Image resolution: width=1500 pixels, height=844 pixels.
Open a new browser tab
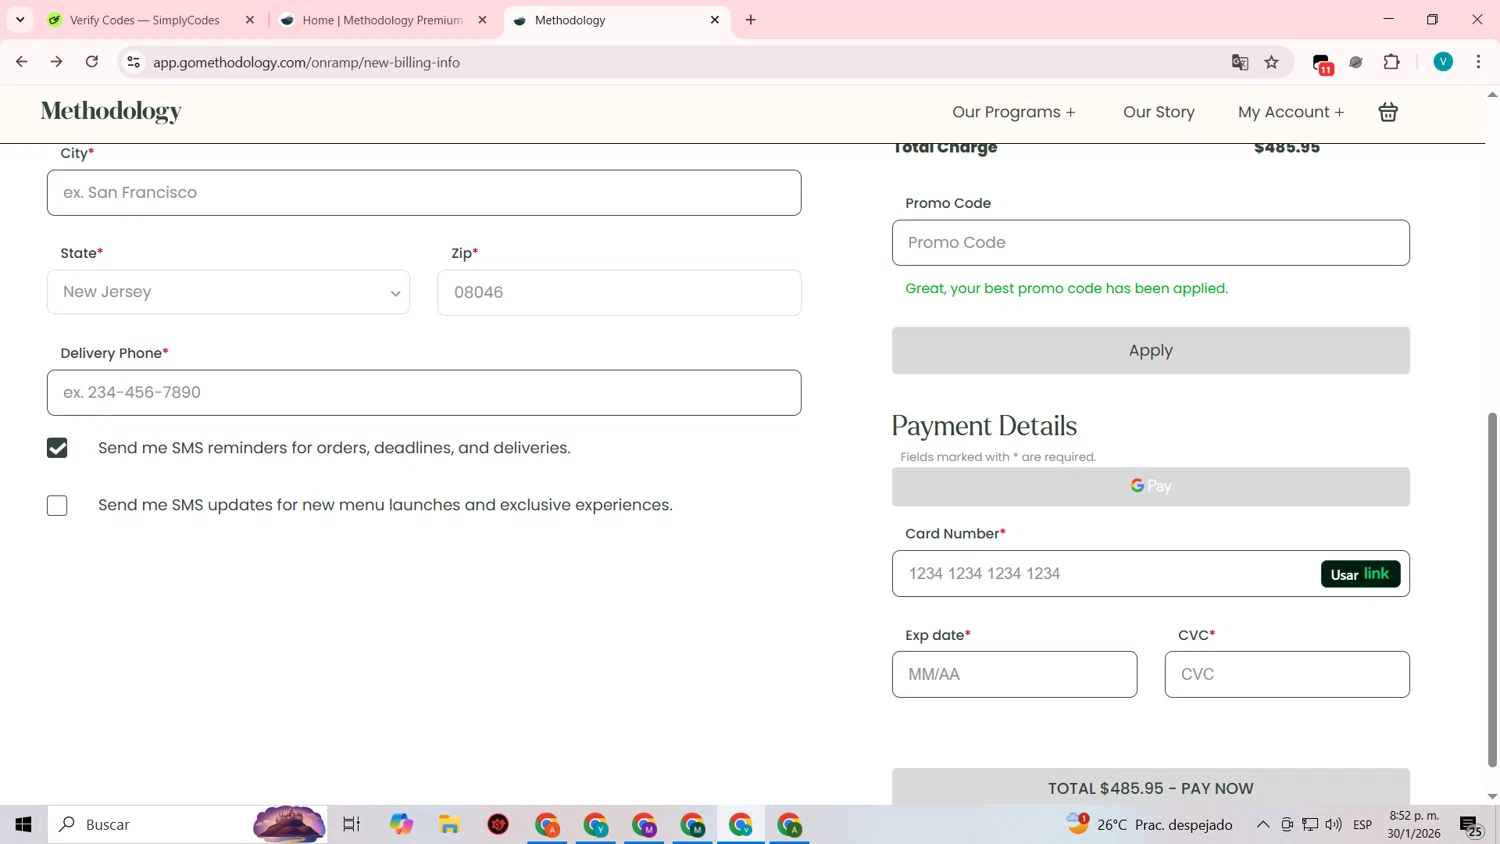pyautogui.click(x=751, y=20)
